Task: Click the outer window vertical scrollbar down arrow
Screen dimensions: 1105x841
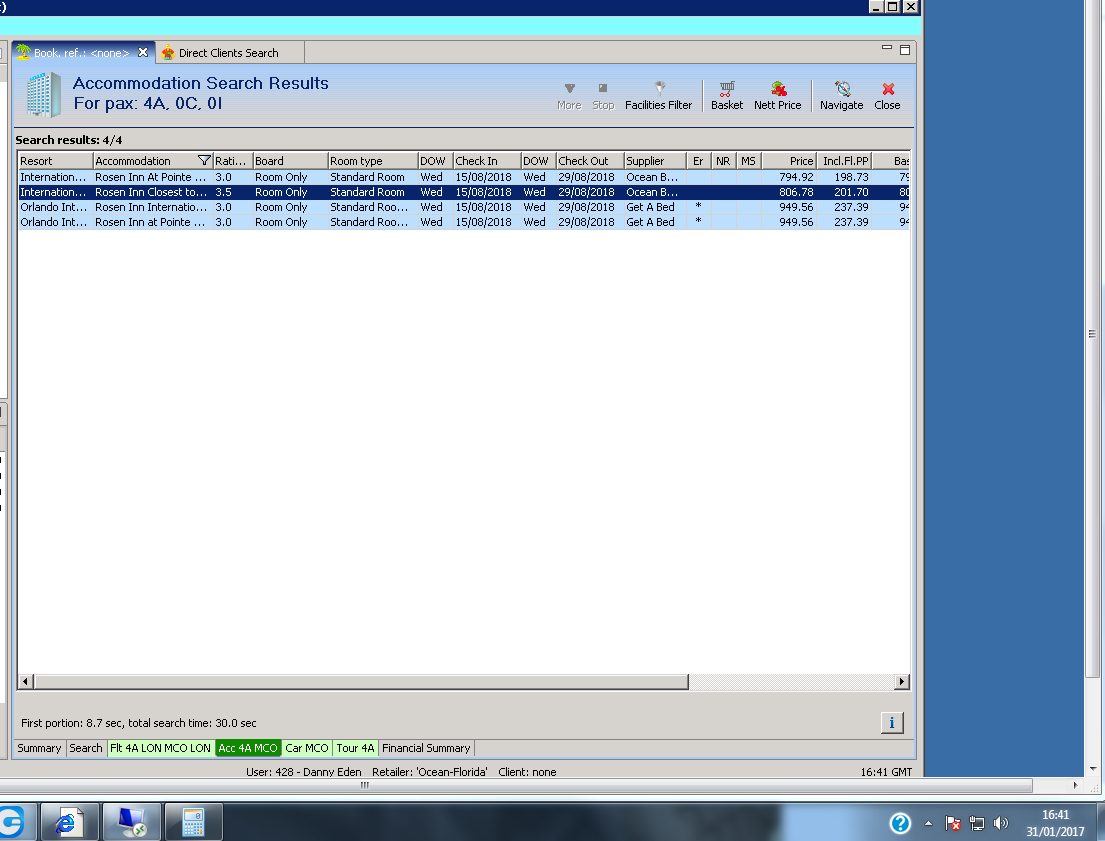Action: 1092,768
